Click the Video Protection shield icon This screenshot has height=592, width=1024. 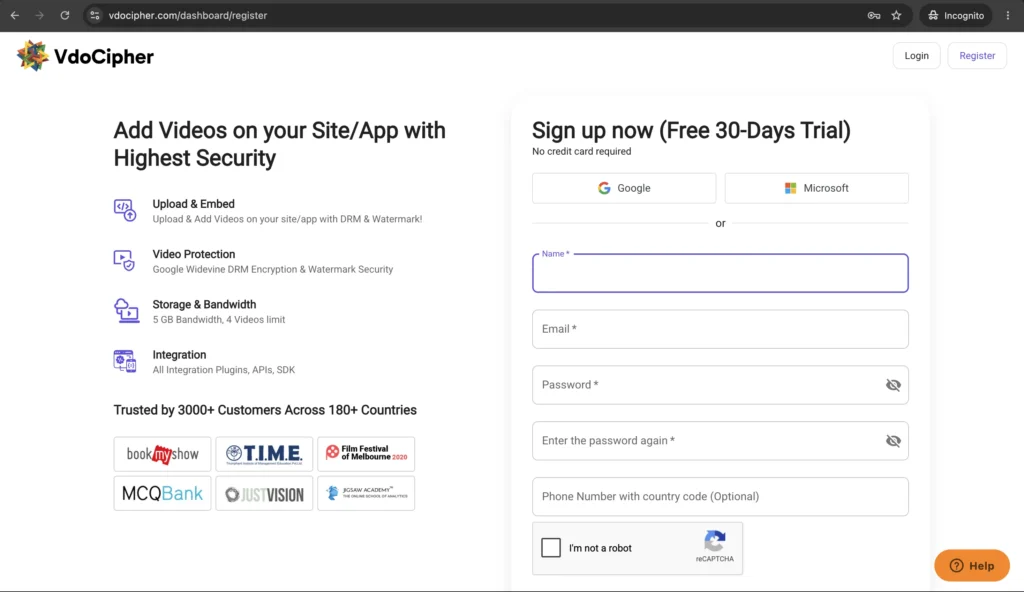pos(124,261)
